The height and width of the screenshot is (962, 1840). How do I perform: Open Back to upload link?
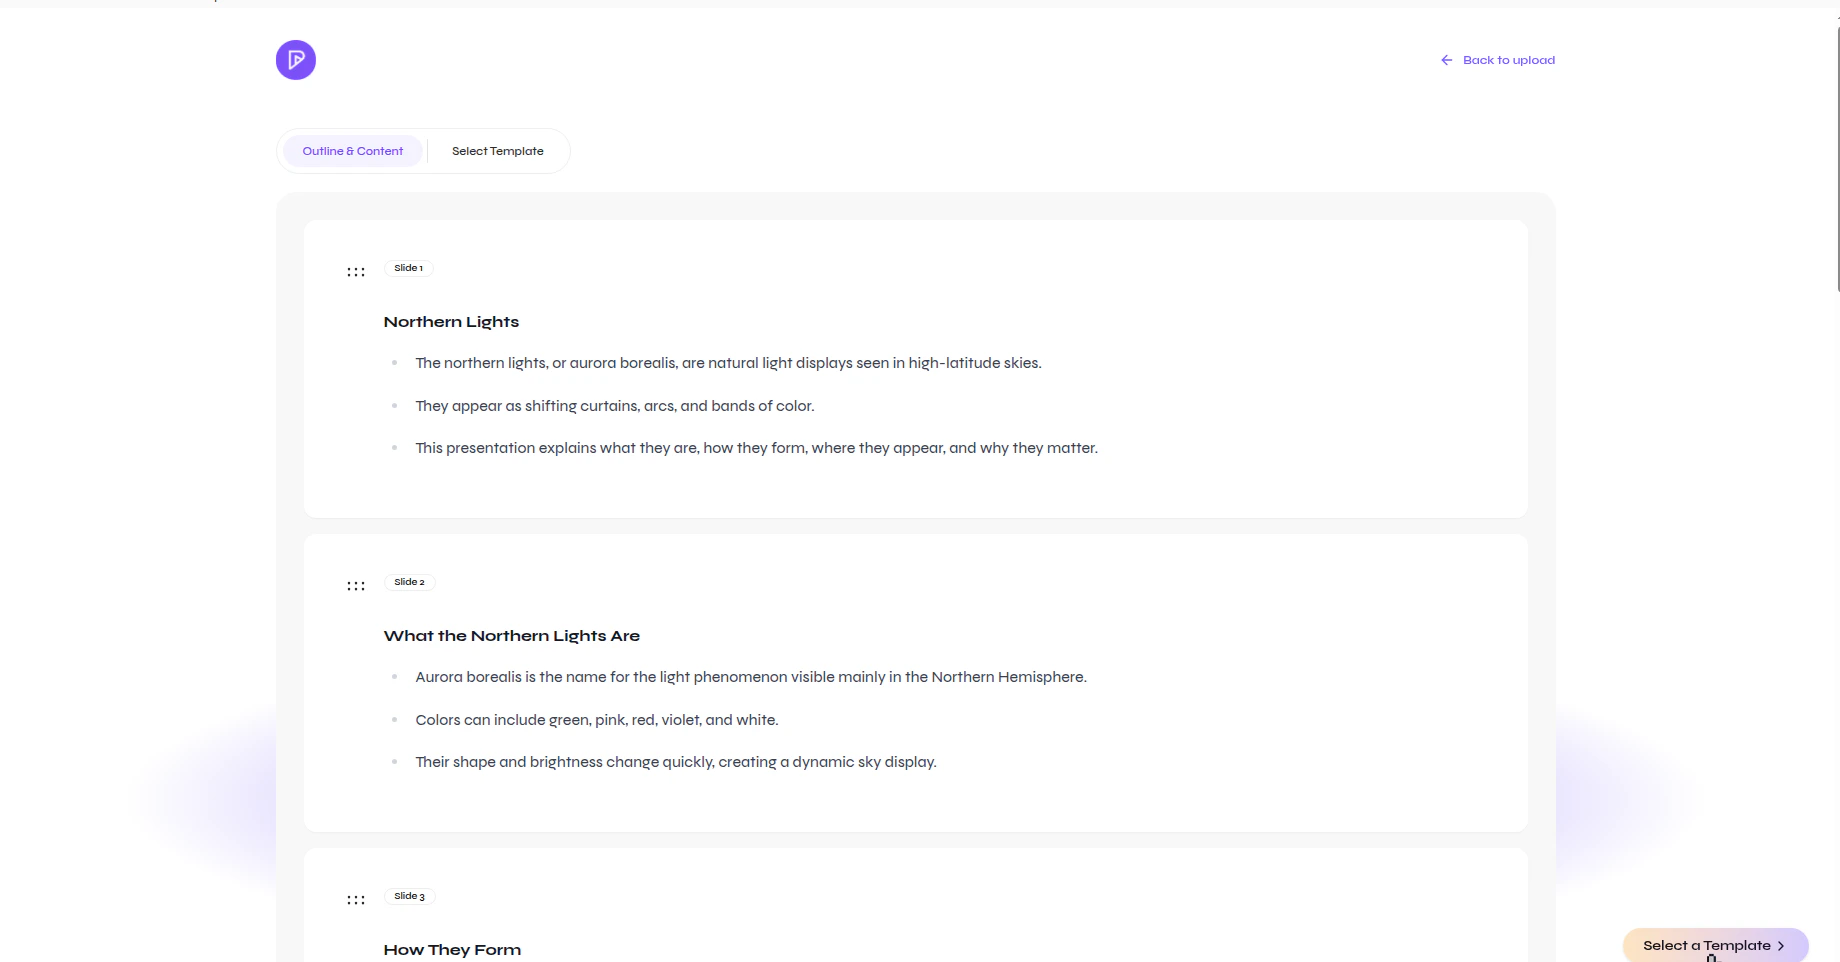point(1509,59)
